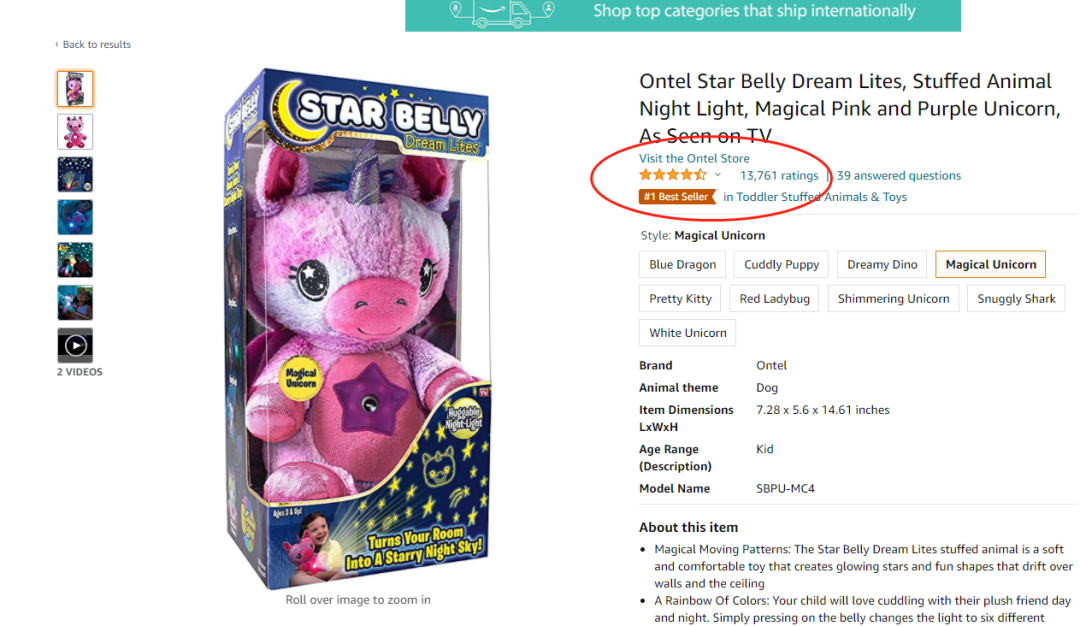View the sixth thumbnail image

(x=75, y=303)
